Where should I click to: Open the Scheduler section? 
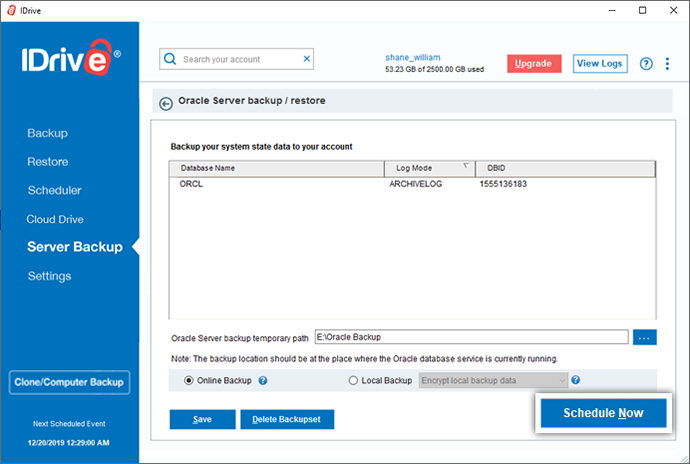(55, 190)
